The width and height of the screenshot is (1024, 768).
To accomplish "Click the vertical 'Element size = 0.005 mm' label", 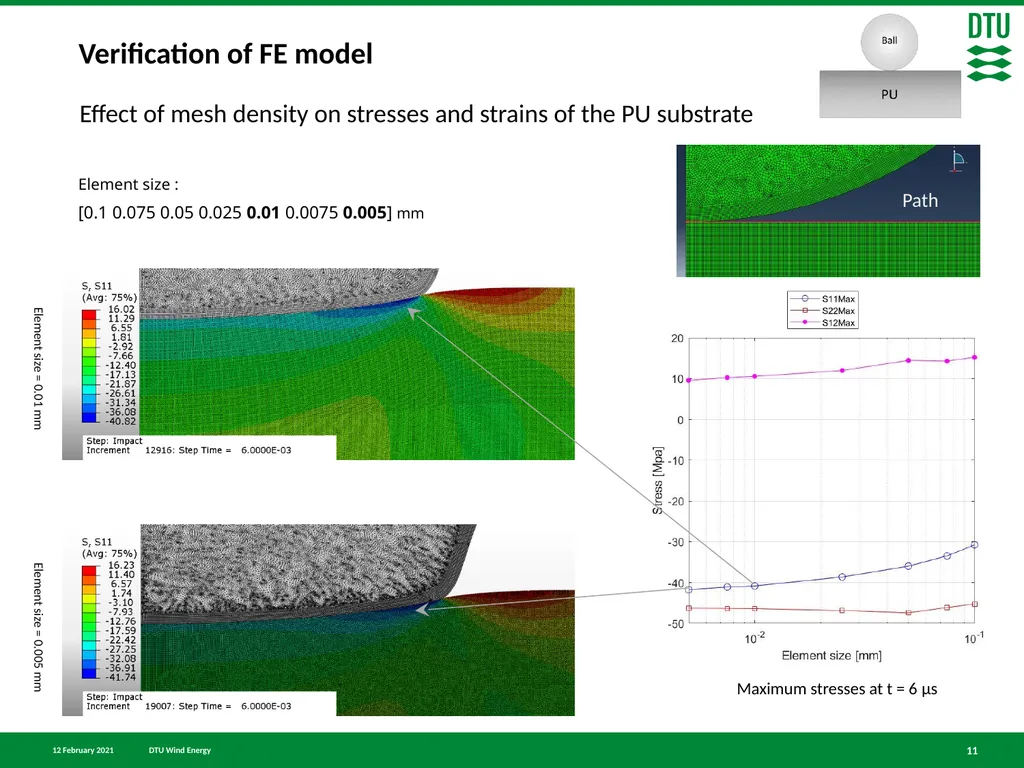I will tap(37, 627).
